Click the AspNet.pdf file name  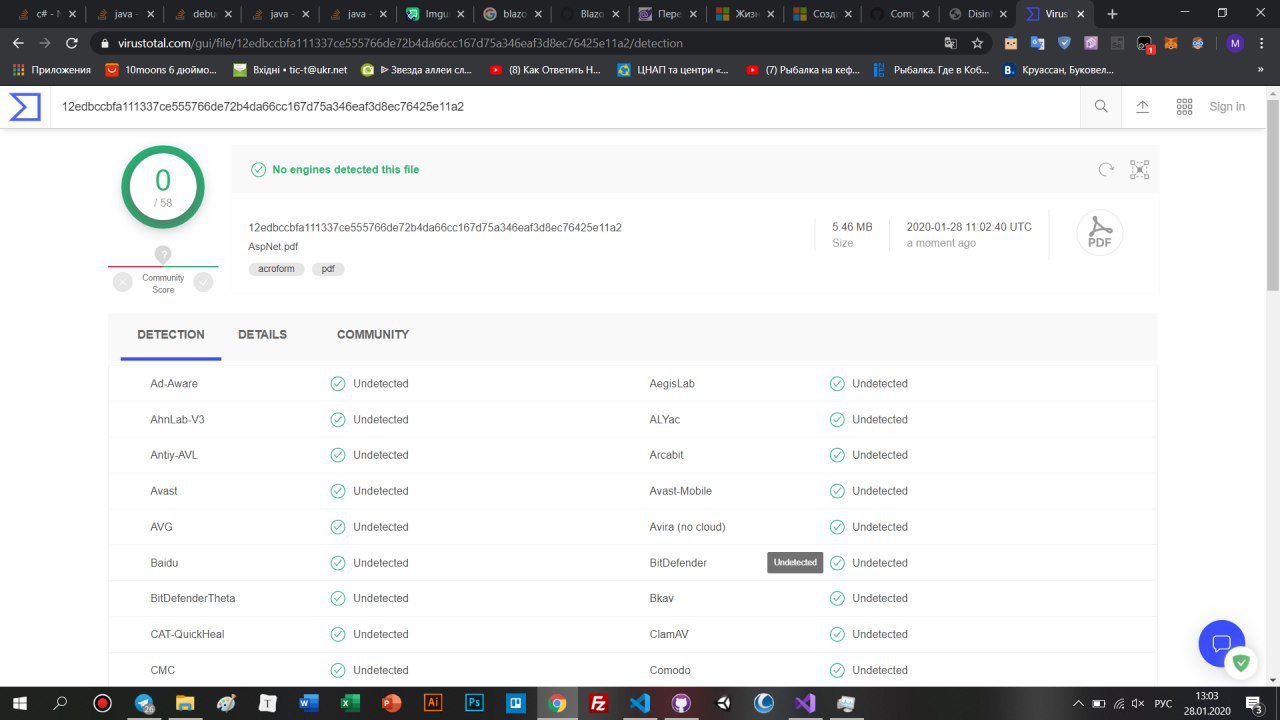(x=273, y=246)
